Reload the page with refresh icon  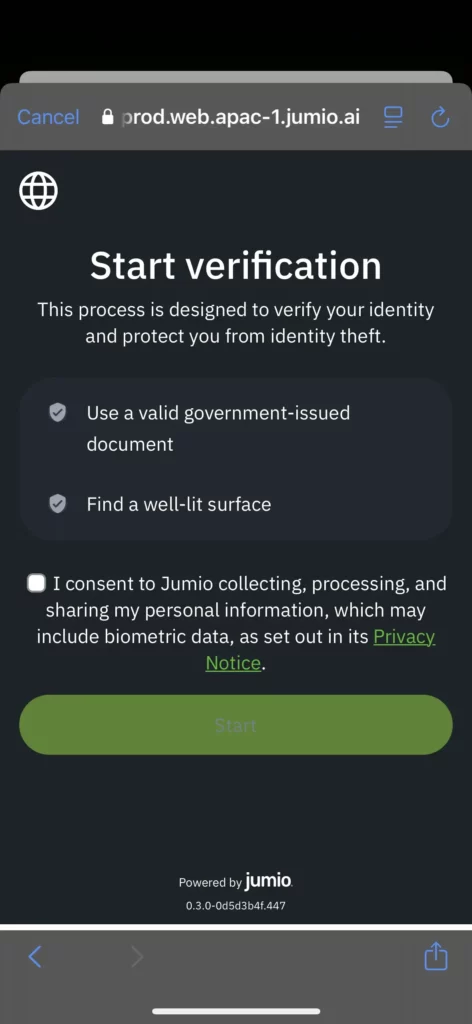(x=441, y=118)
